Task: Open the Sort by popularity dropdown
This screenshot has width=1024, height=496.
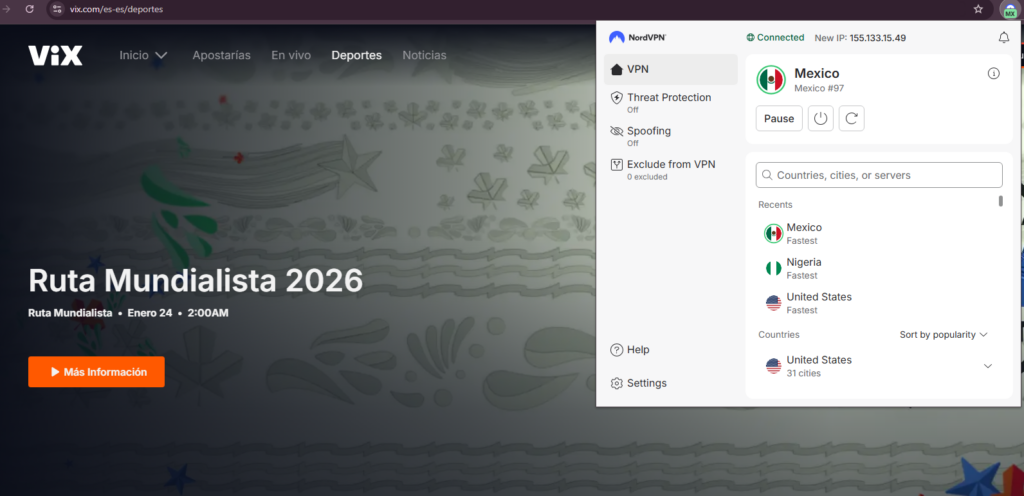Action: [x=943, y=334]
